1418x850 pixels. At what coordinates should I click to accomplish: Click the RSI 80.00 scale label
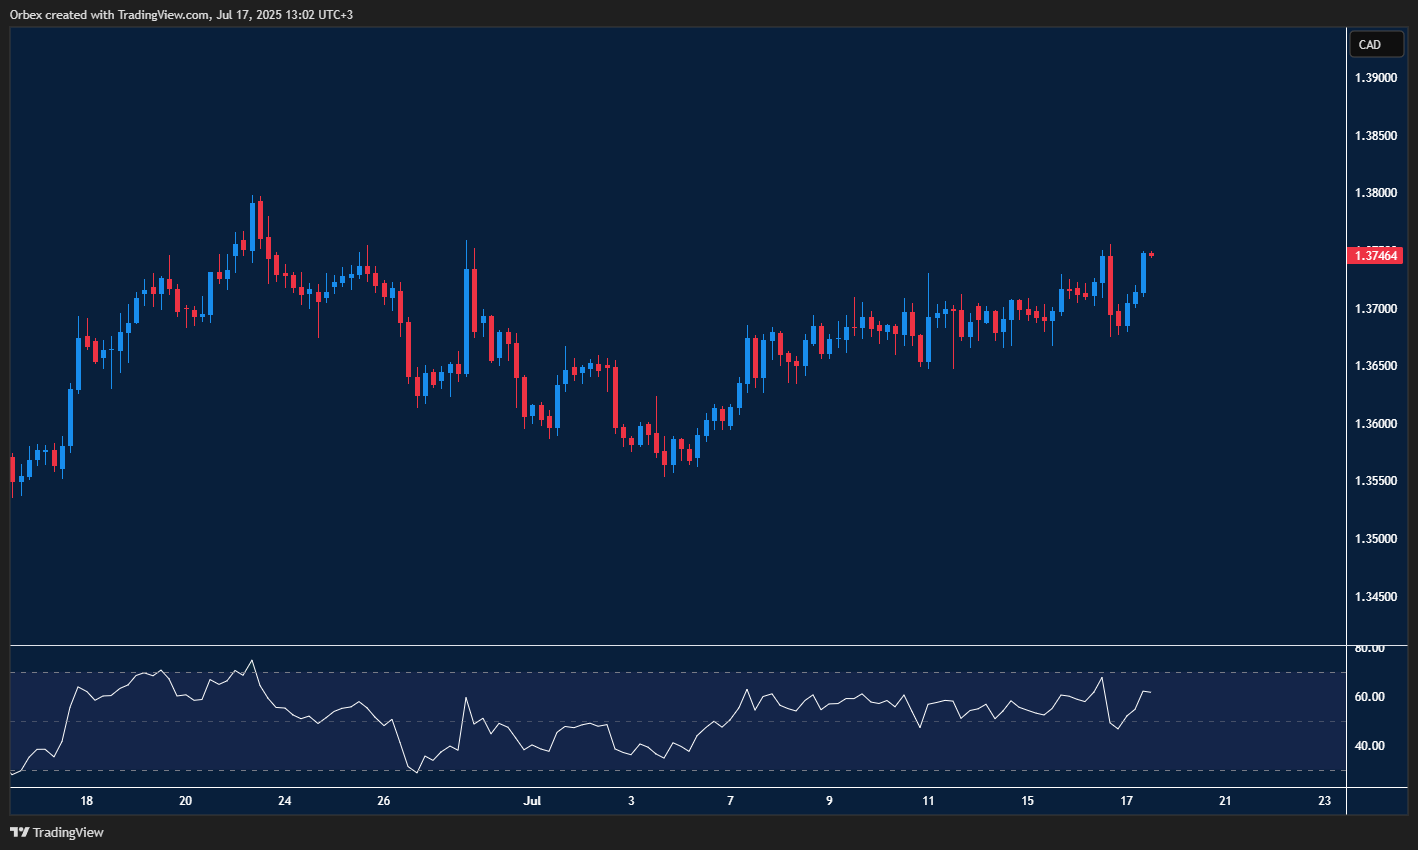point(1369,648)
